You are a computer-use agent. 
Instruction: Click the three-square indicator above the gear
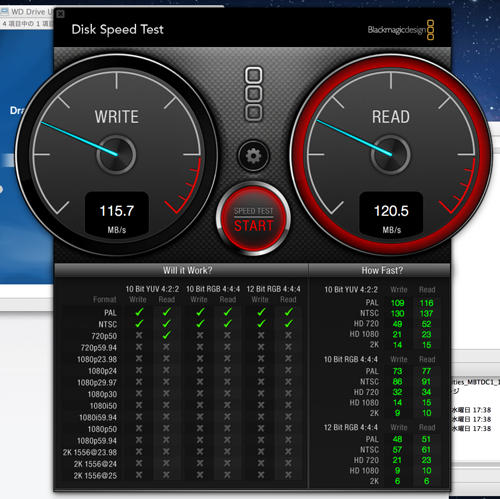point(254,94)
